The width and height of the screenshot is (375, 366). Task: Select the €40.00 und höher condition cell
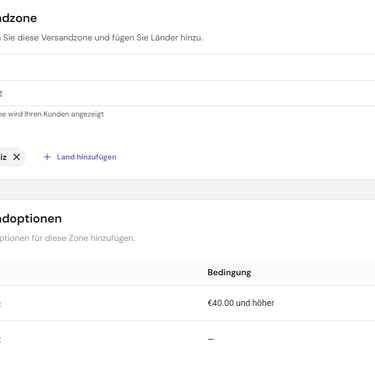tap(241, 303)
